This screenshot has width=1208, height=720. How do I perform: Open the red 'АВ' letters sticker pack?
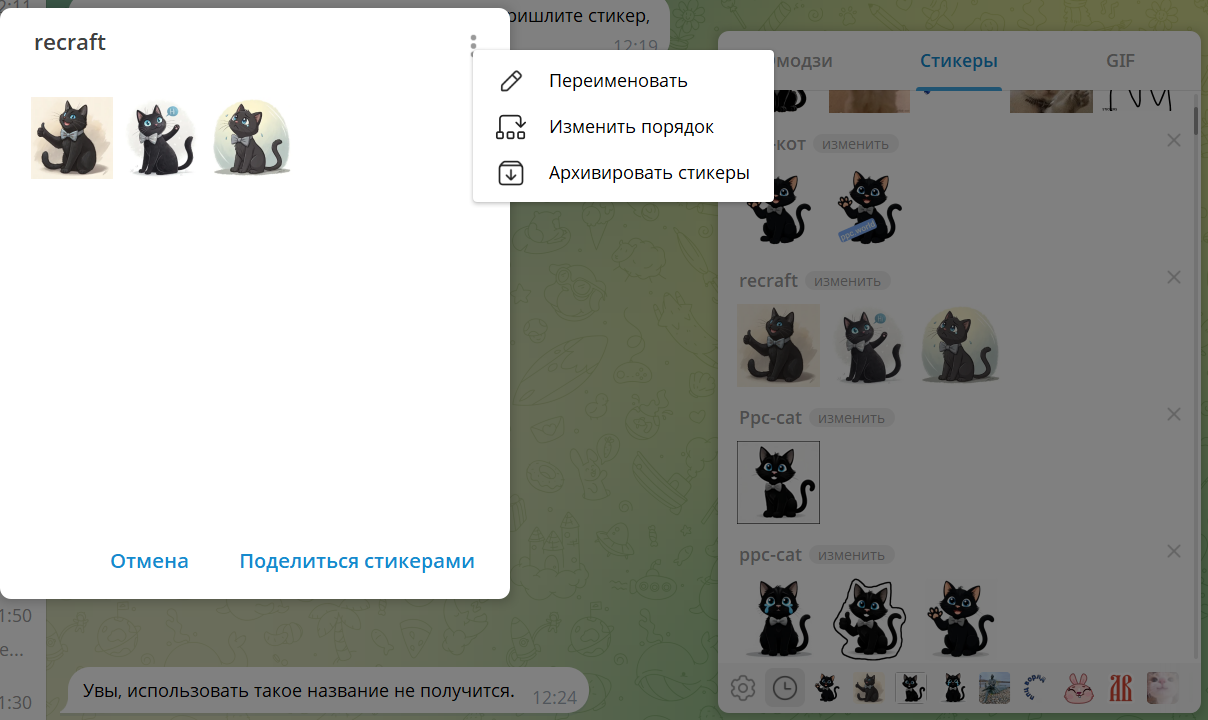[x=1121, y=688]
